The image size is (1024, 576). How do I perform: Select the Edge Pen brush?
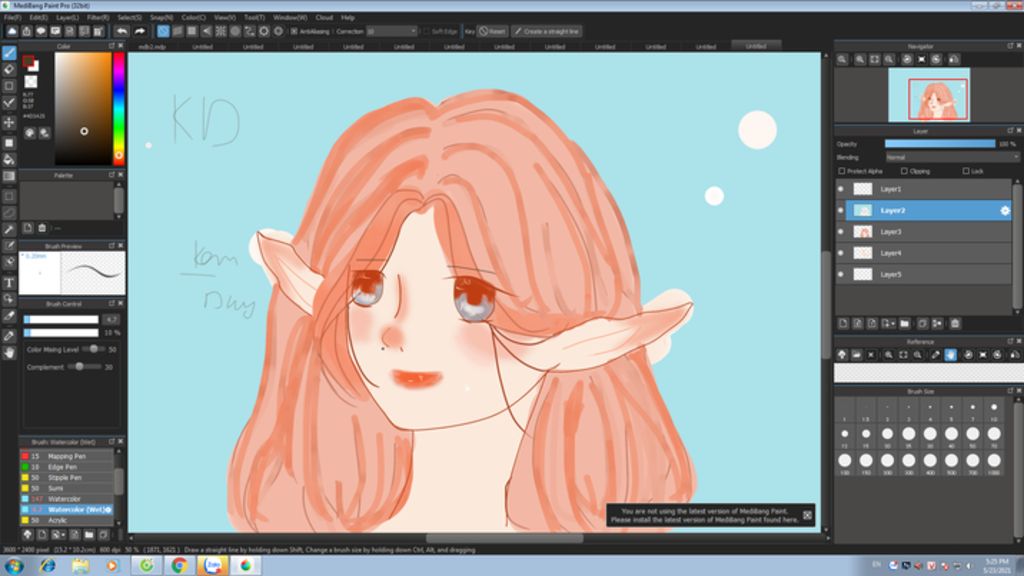[x=66, y=467]
